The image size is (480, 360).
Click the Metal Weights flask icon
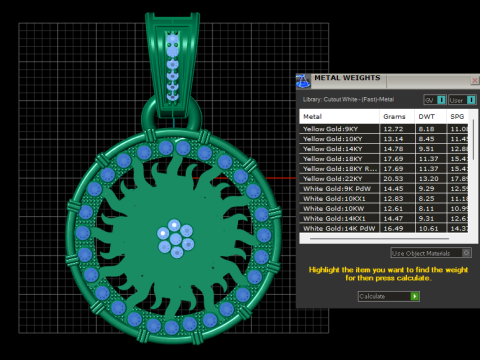point(303,81)
